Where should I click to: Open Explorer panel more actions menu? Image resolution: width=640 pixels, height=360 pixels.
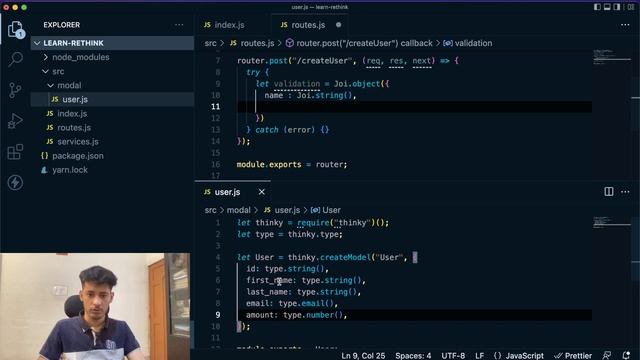pyautogui.click(x=179, y=25)
